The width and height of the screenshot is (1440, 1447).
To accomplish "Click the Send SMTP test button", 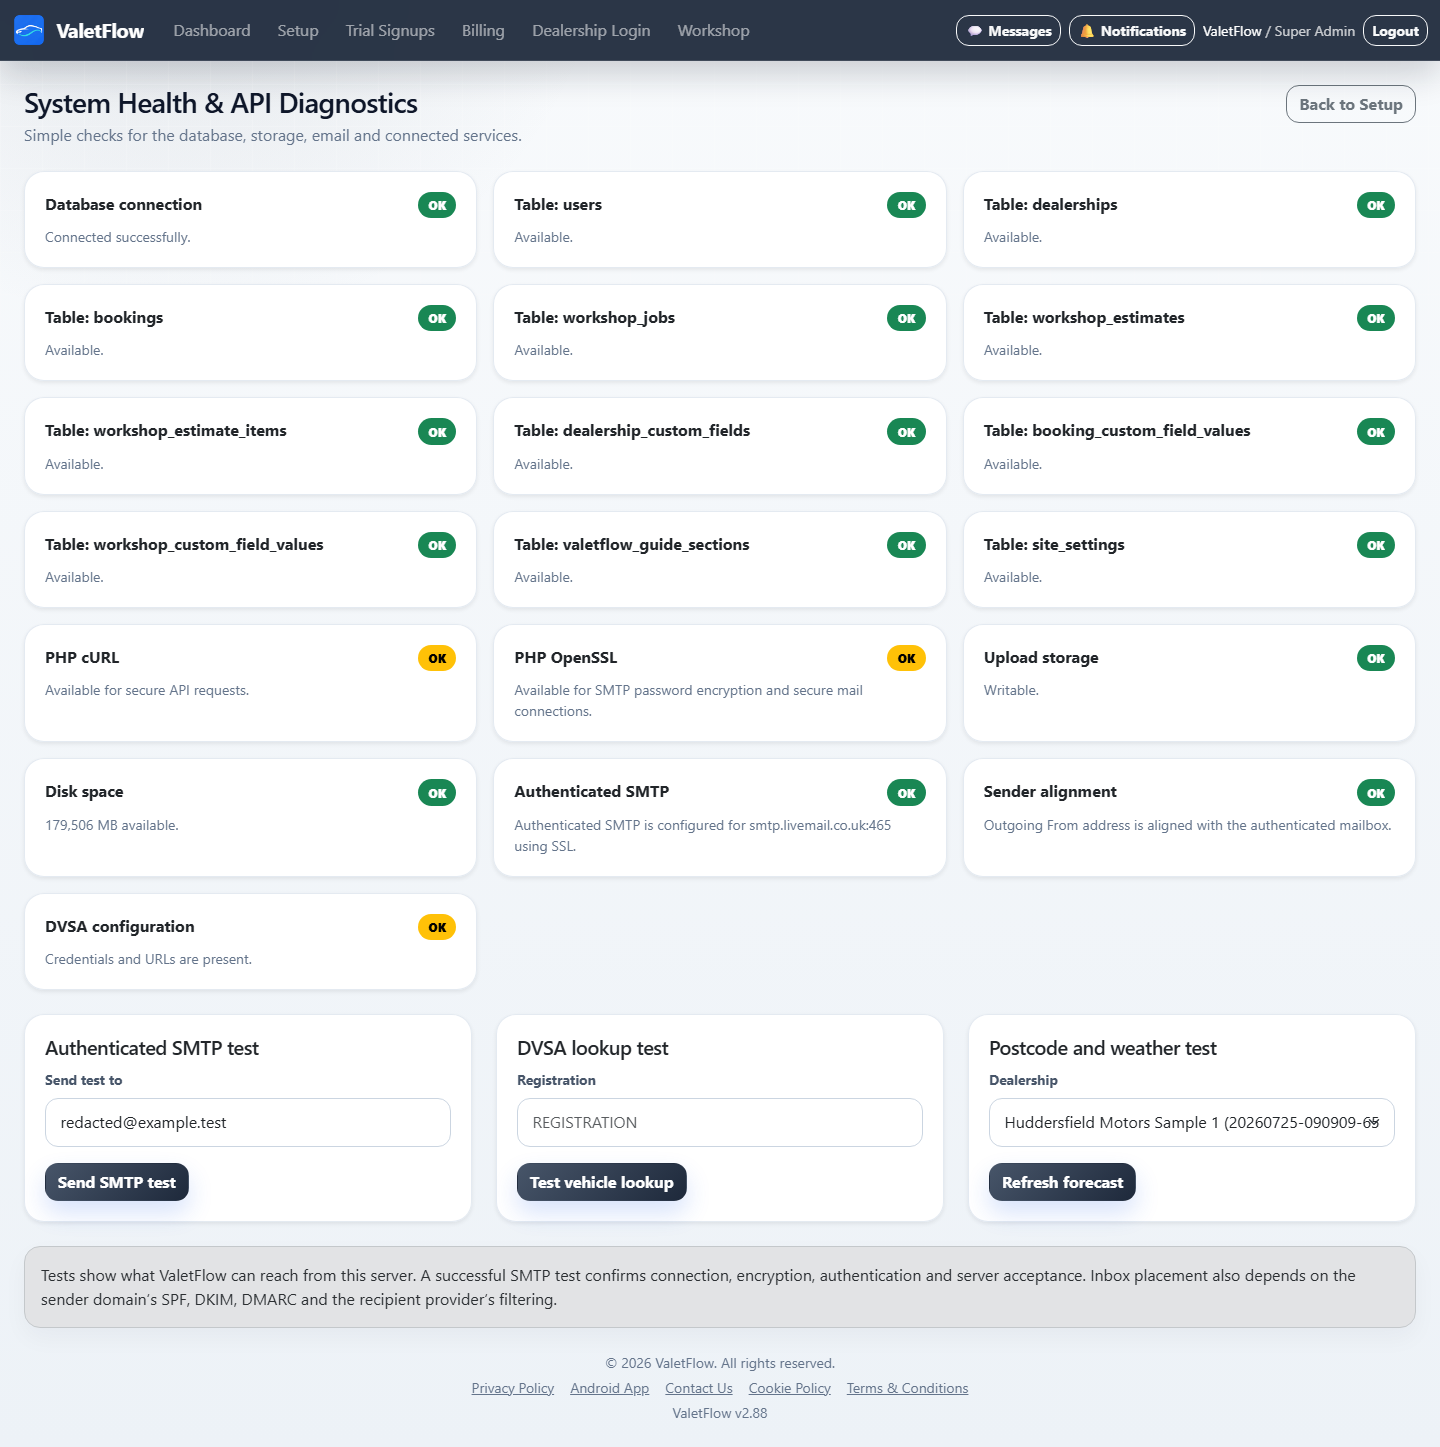I will click(117, 1182).
